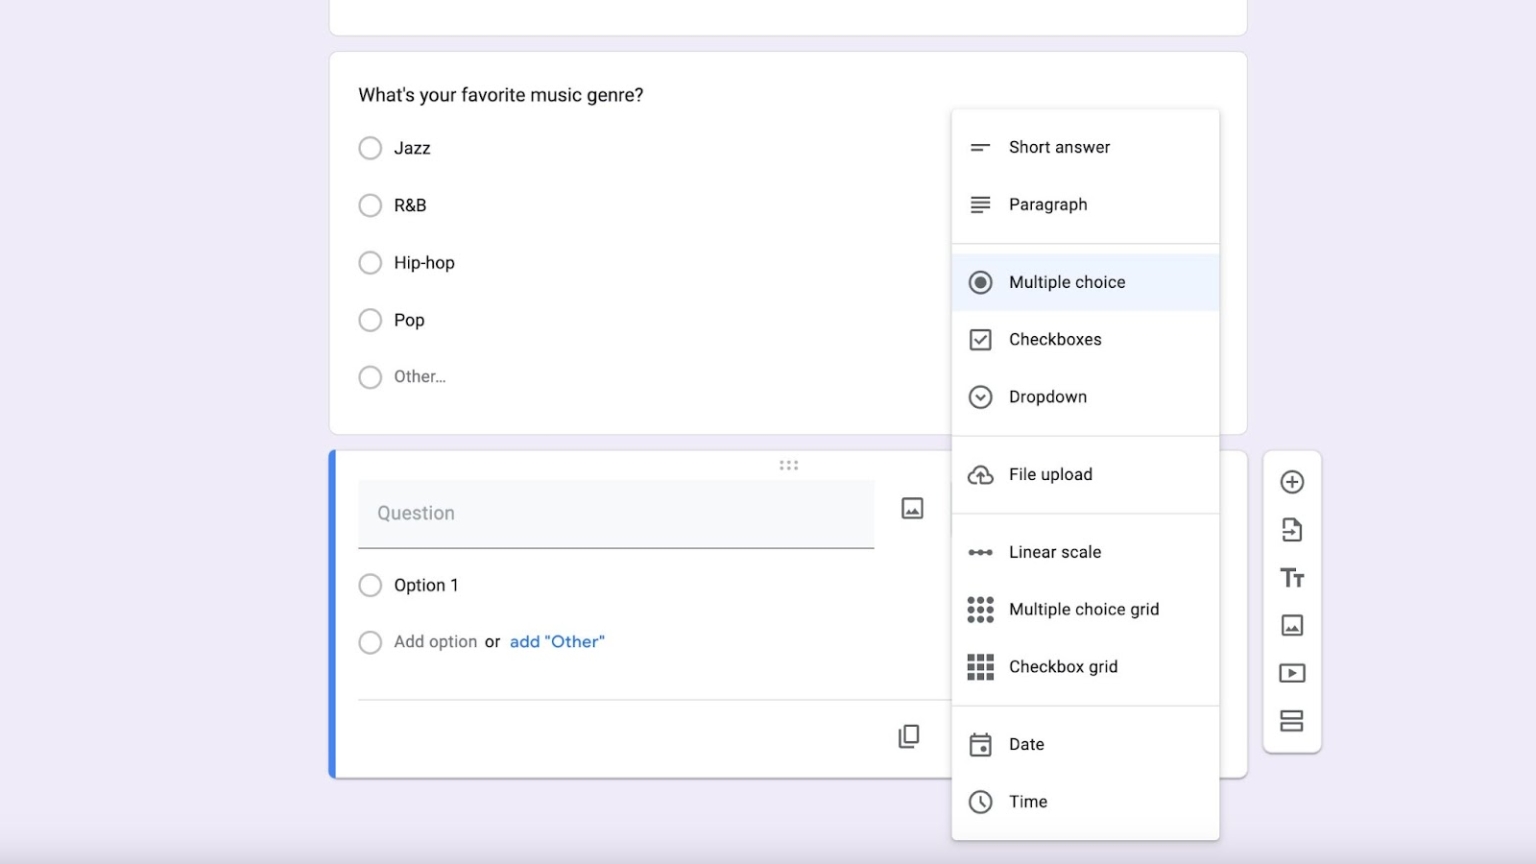
Task: Duplicate the new question using the copy icon
Action: [x=908, y=735]
